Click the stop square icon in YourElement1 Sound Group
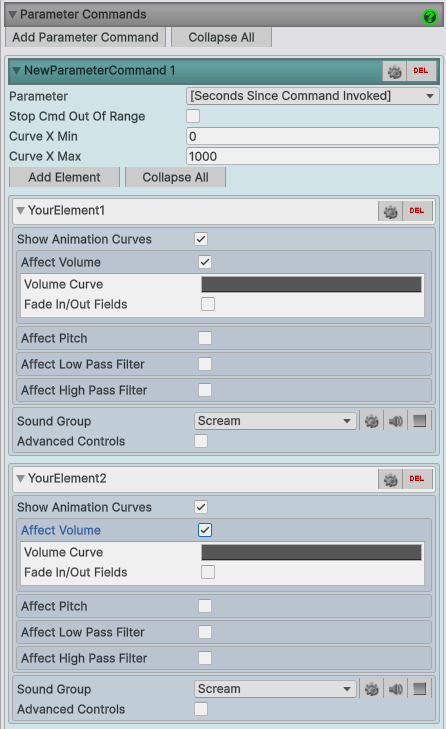 (419, 421)
